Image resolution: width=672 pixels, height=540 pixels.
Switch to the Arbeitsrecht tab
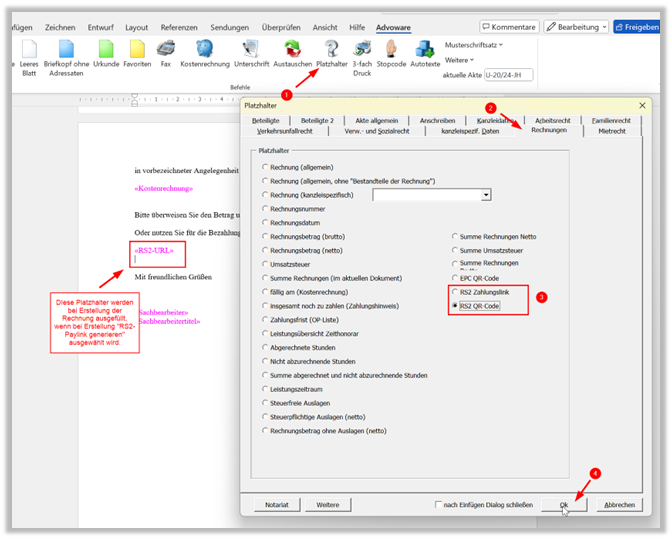click(x=553, y=120)
